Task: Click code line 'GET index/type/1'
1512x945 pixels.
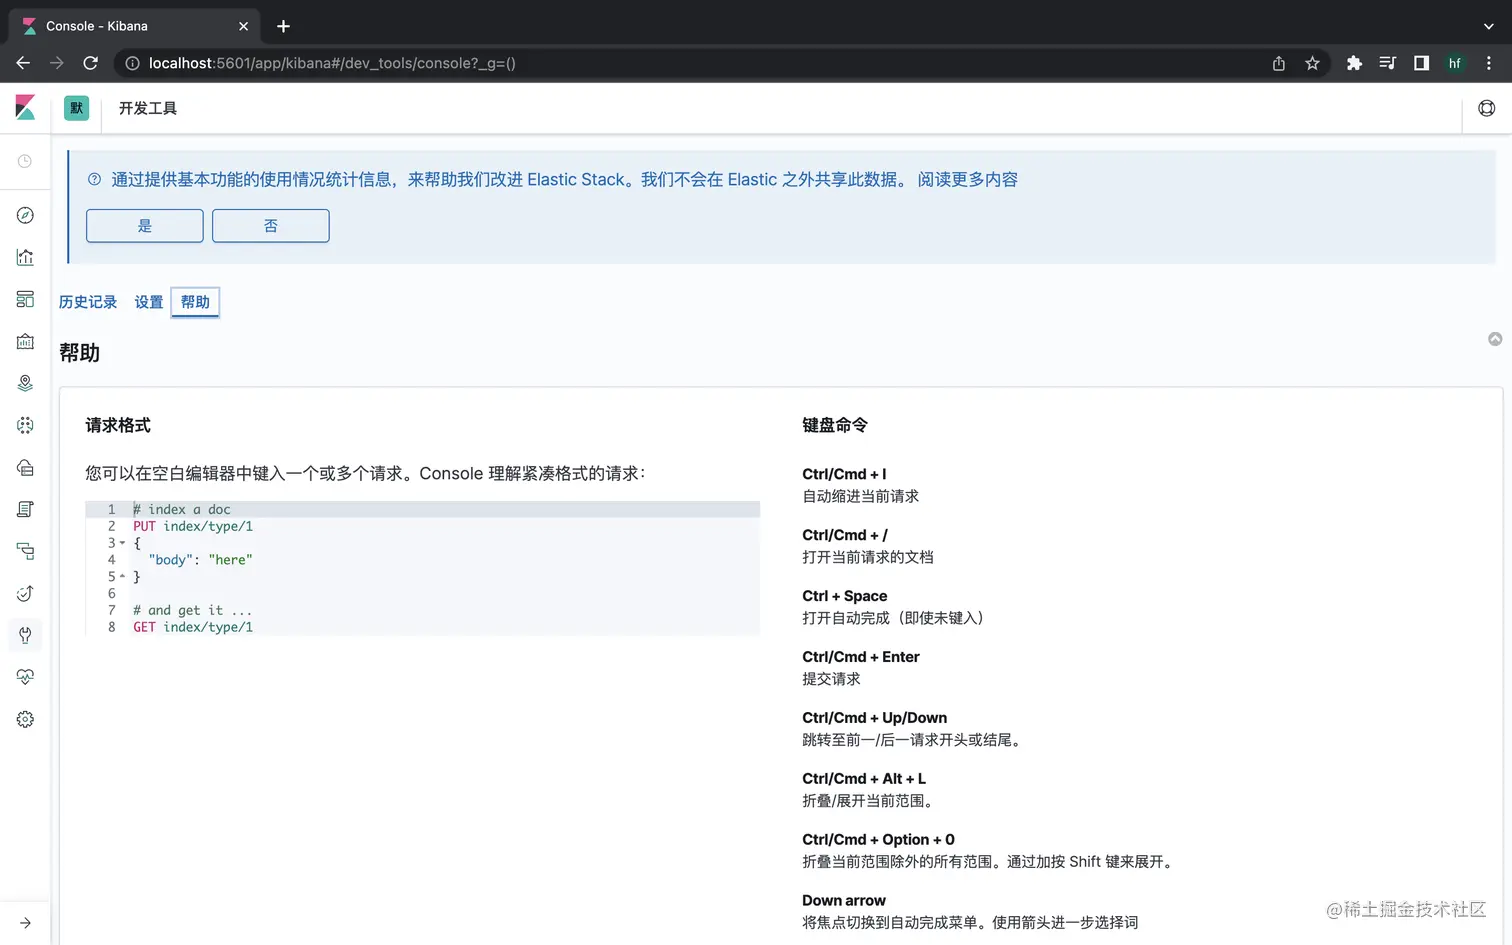Action: click(193, 627)
